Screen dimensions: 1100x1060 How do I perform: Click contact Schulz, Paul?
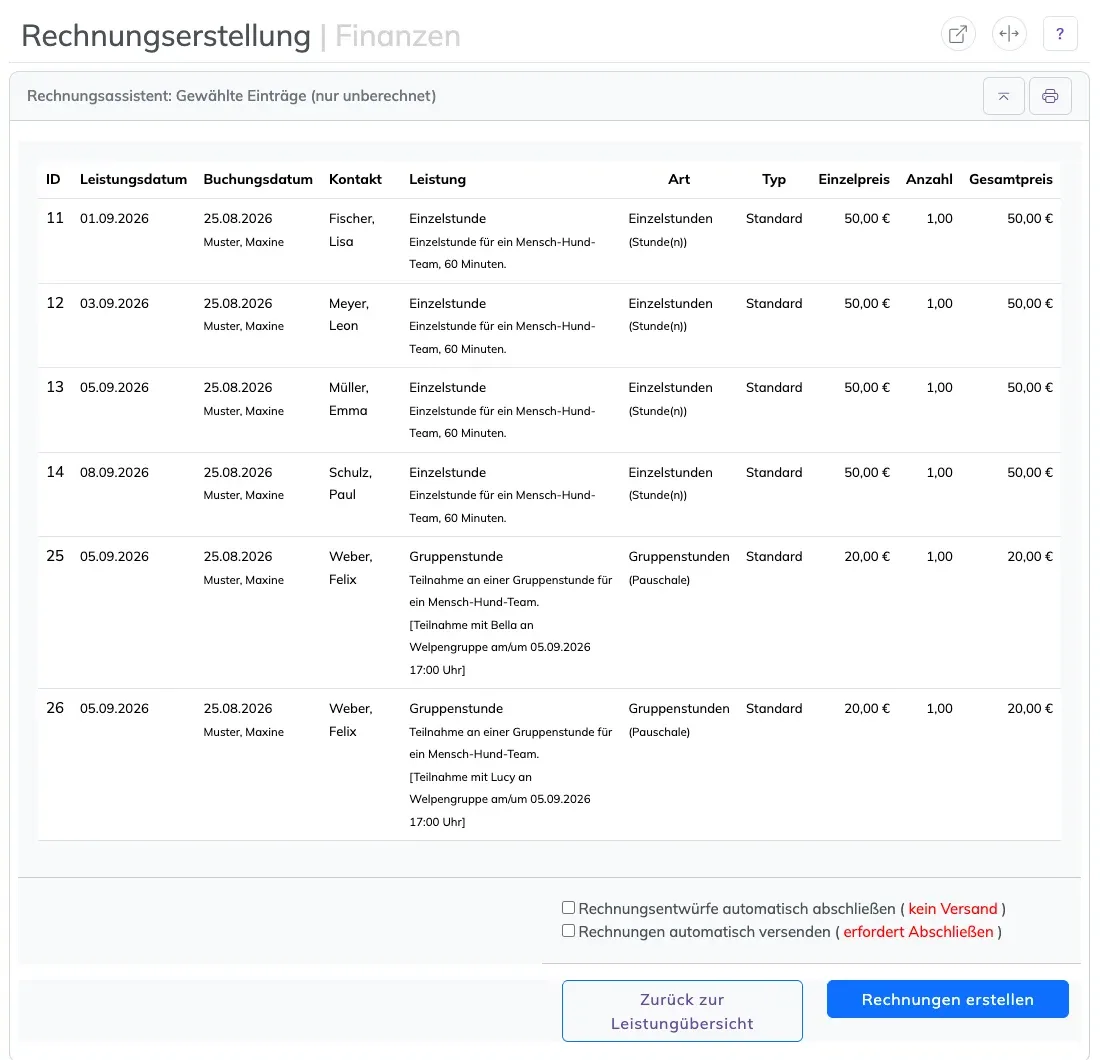(x=350, y=483)
